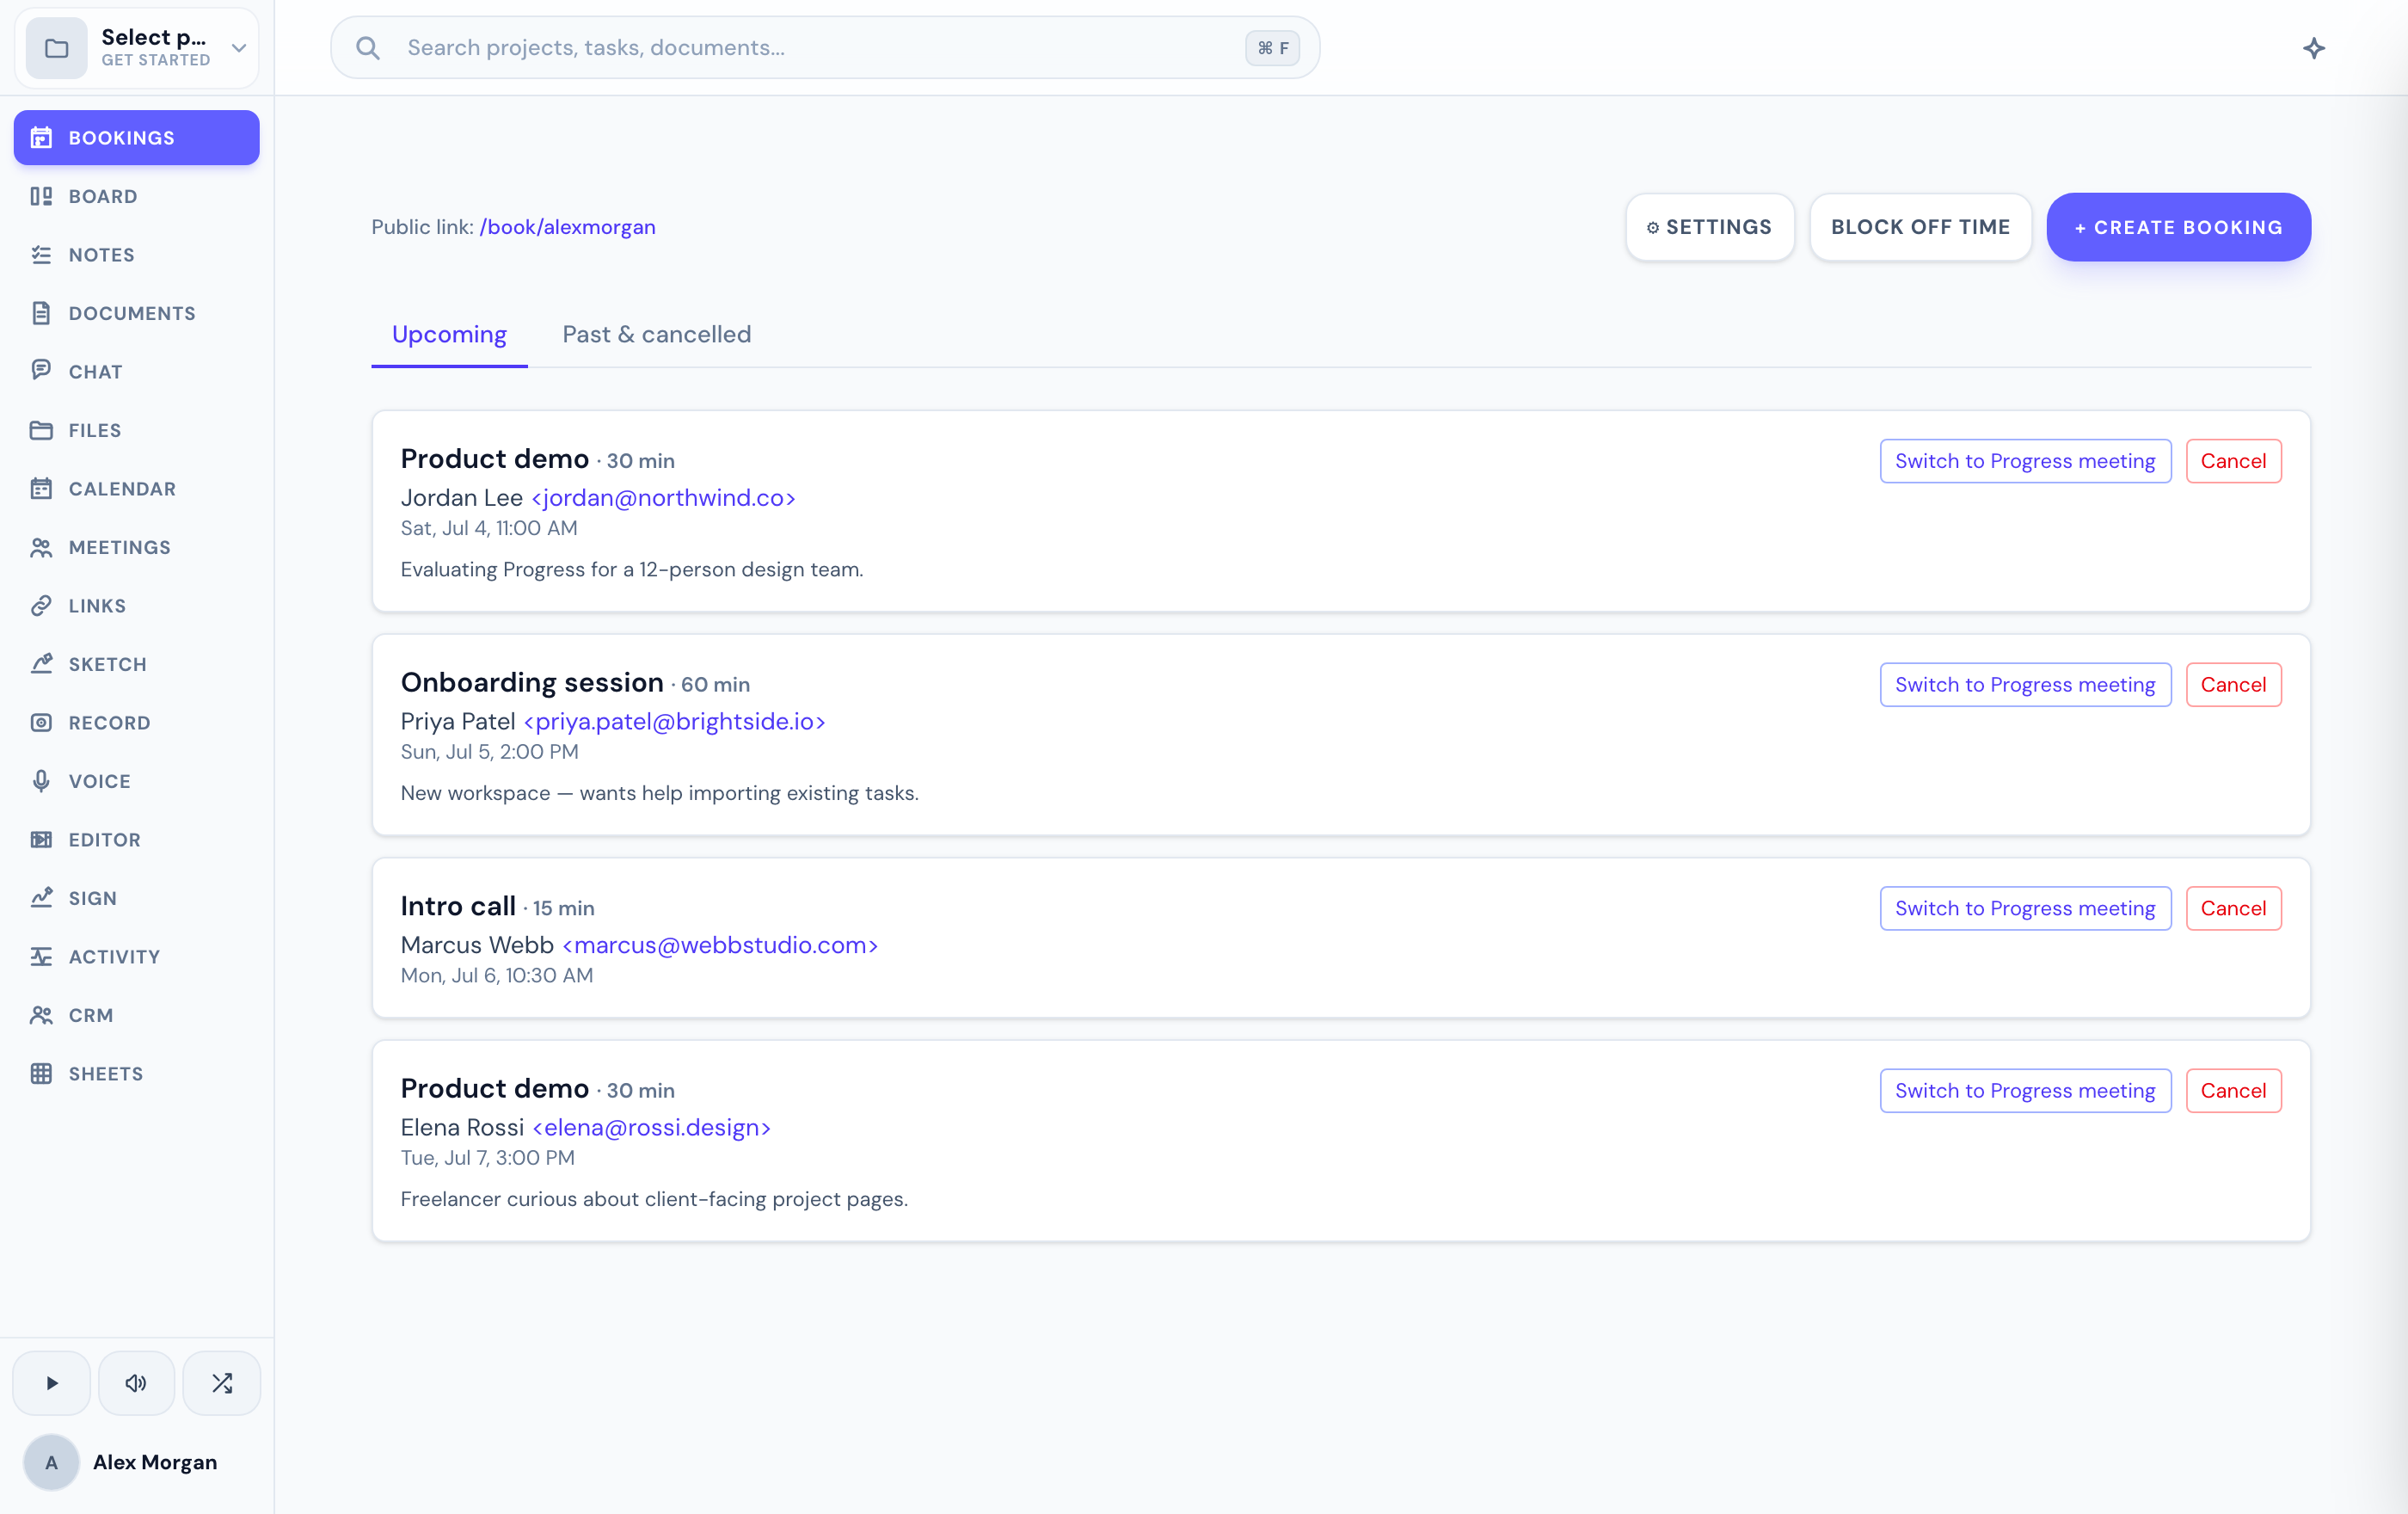Open the Calendar section
Viewport: 2408px width, 1514px height.
137,489
